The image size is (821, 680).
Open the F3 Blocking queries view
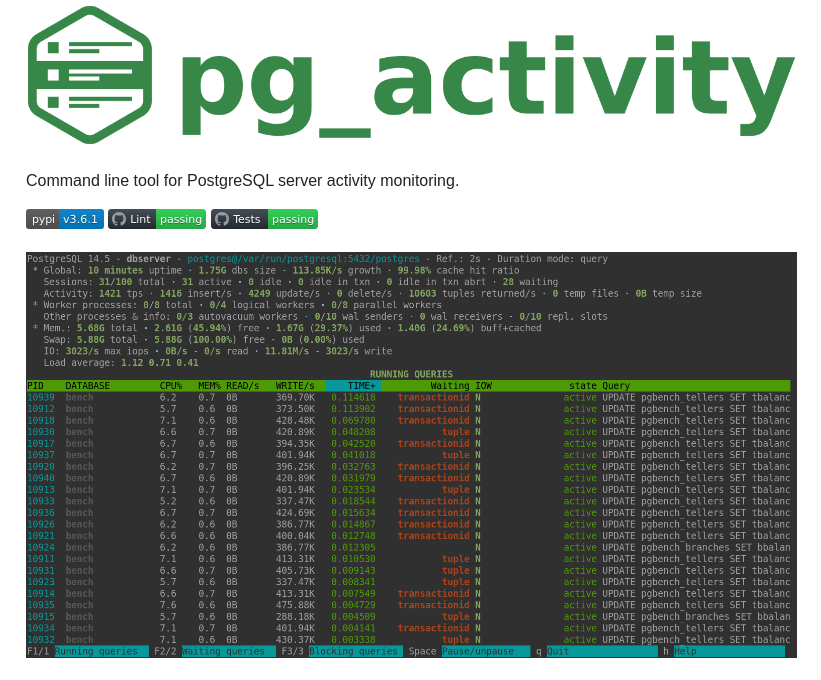point(356,650)
